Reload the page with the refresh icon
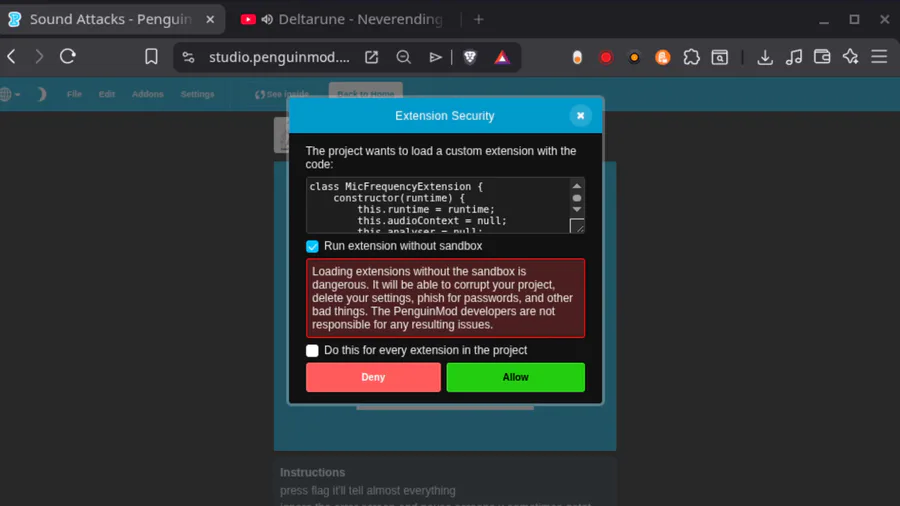900x506 pixels. click(68, 56)
